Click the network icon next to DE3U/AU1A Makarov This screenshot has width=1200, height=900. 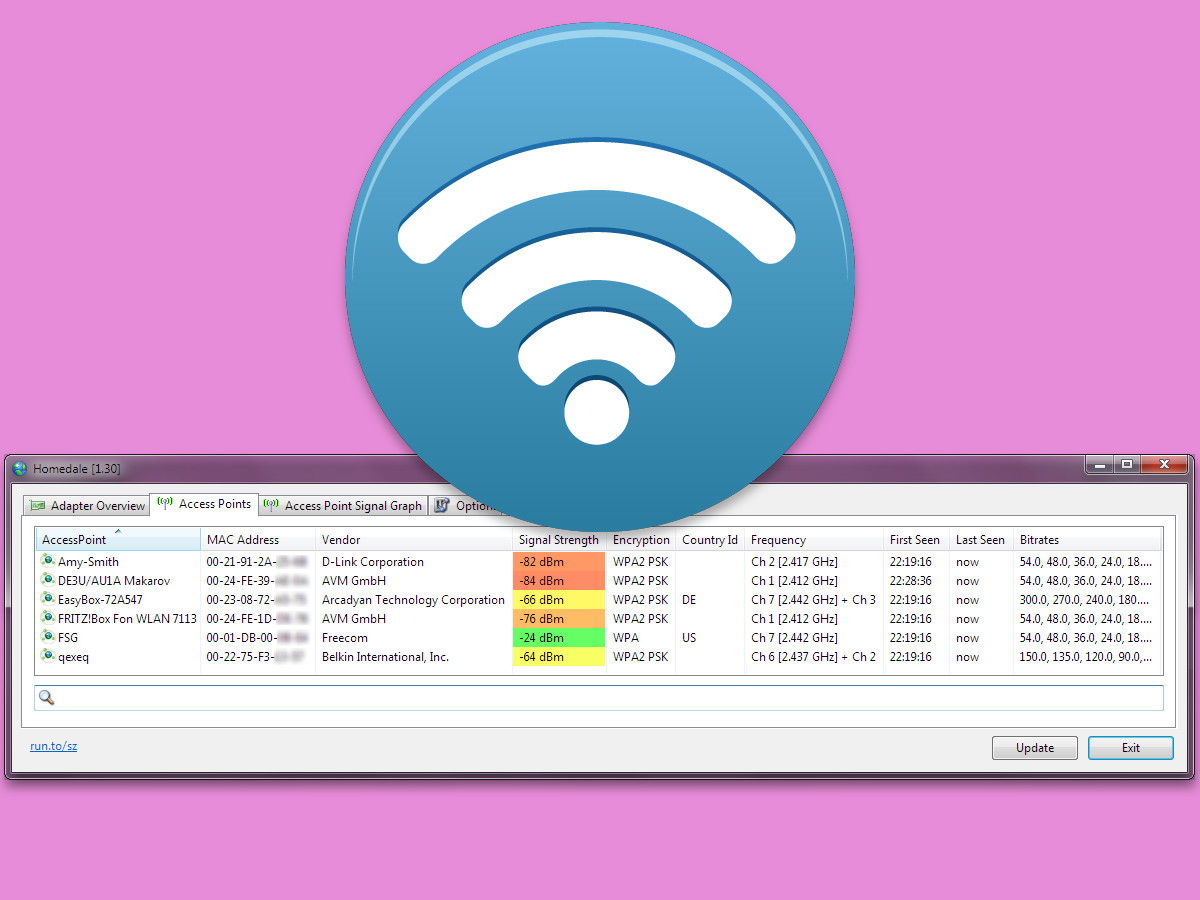47,580
